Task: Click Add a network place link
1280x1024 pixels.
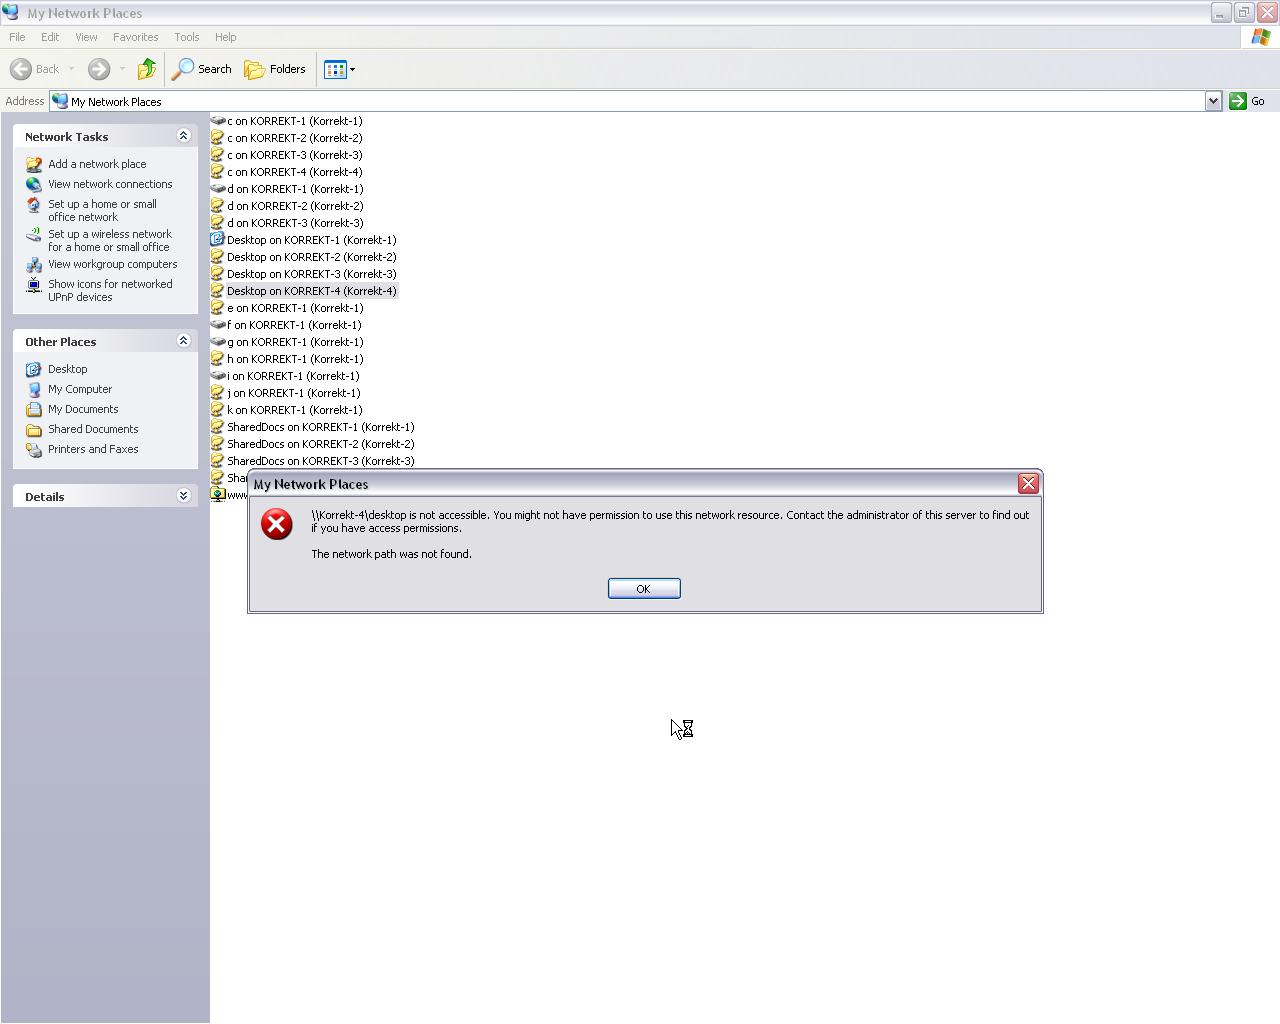Action: (97, 164)
